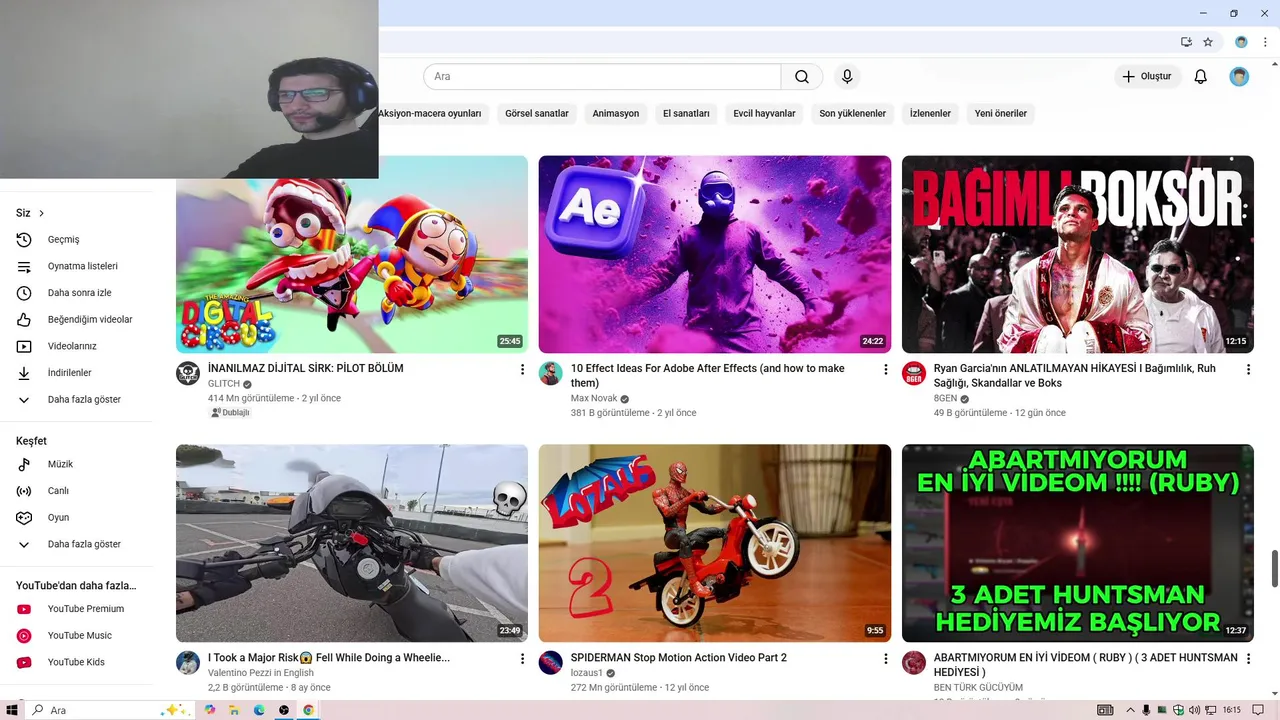This screenshot has height=720, width=1280.
Task: Open lozaus1 channel avatar
Action: [551, 663]
